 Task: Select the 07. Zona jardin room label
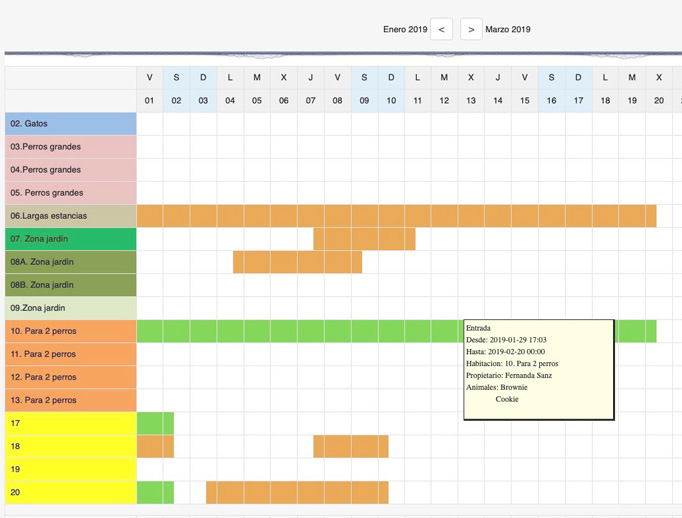[71, 239]
